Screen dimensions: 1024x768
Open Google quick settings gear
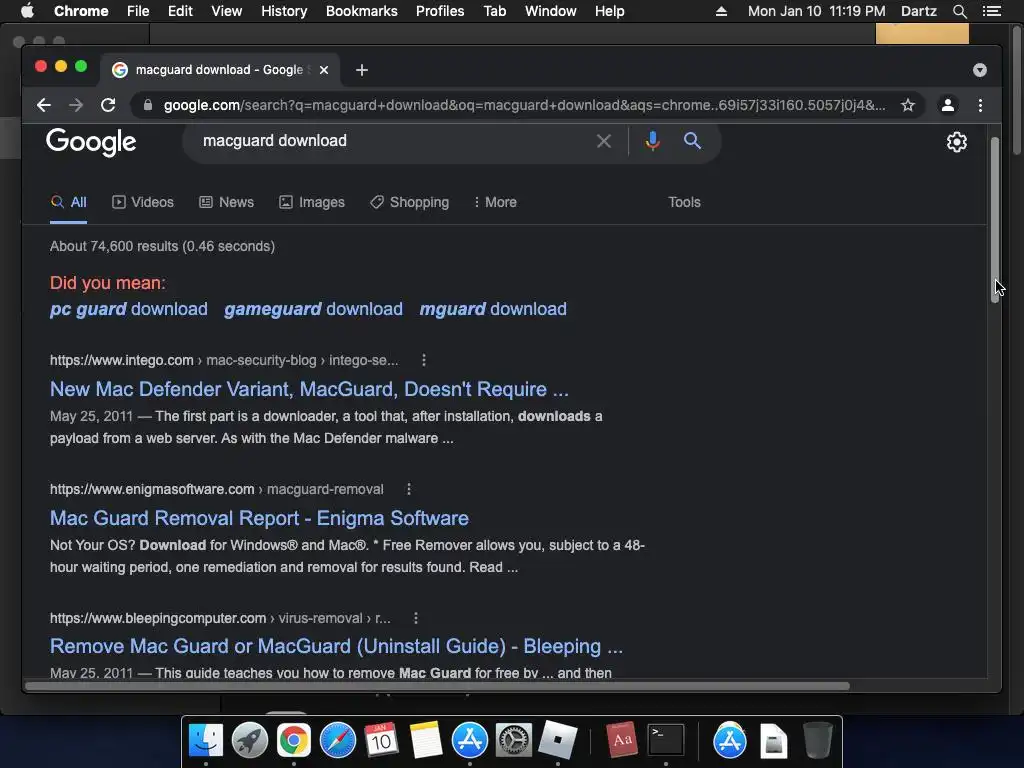(x=957, y=142)
